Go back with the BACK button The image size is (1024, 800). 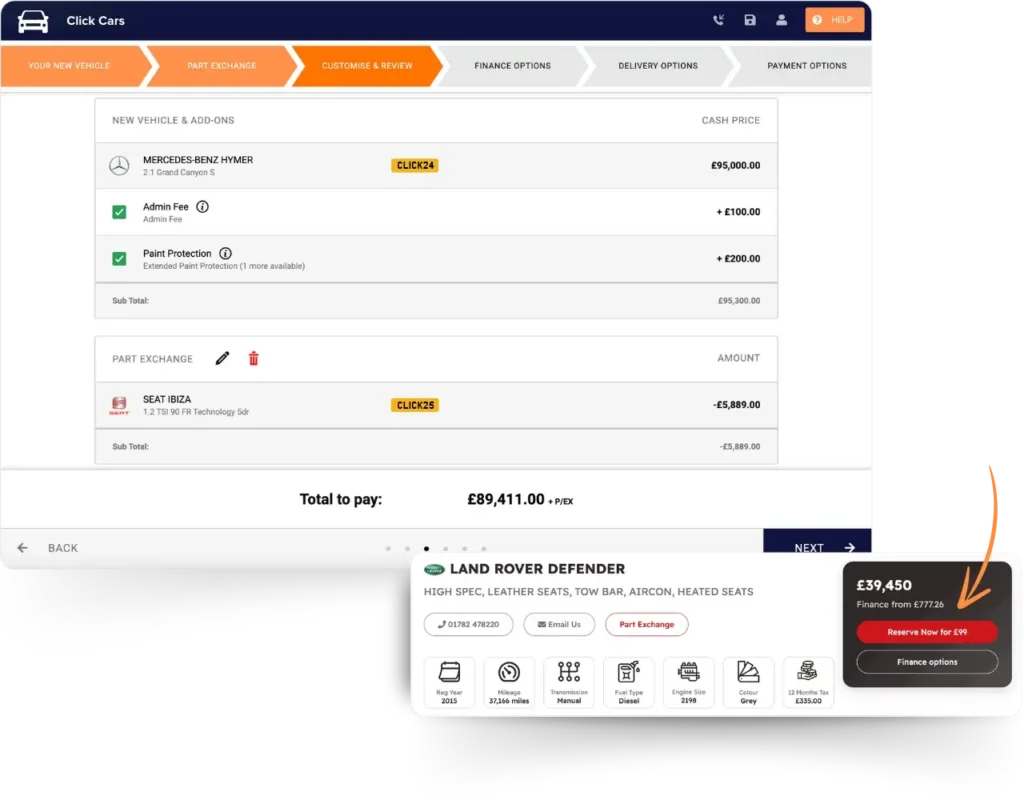63,548
